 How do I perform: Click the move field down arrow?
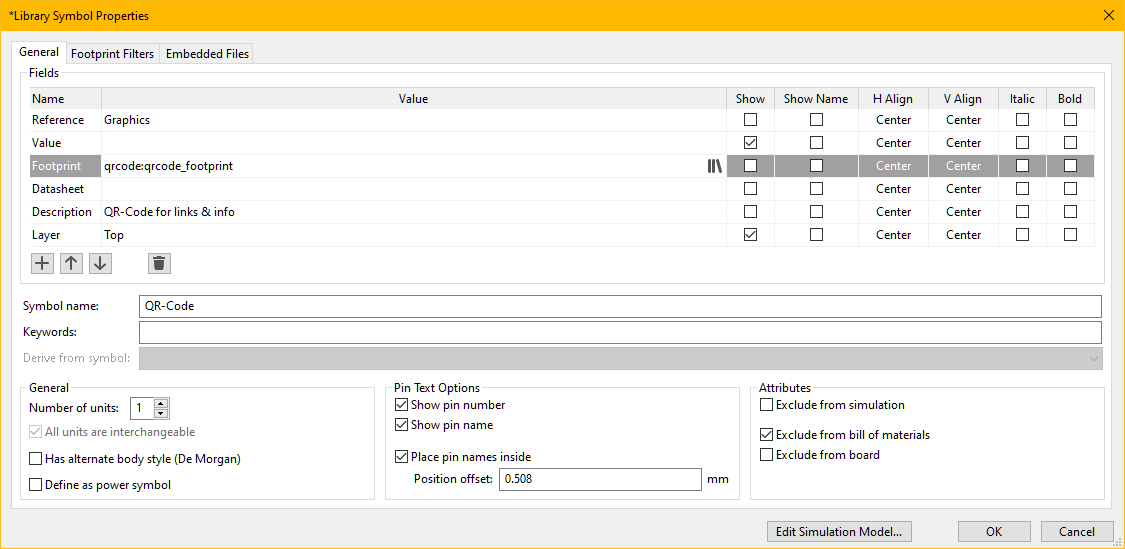[100, 263]
